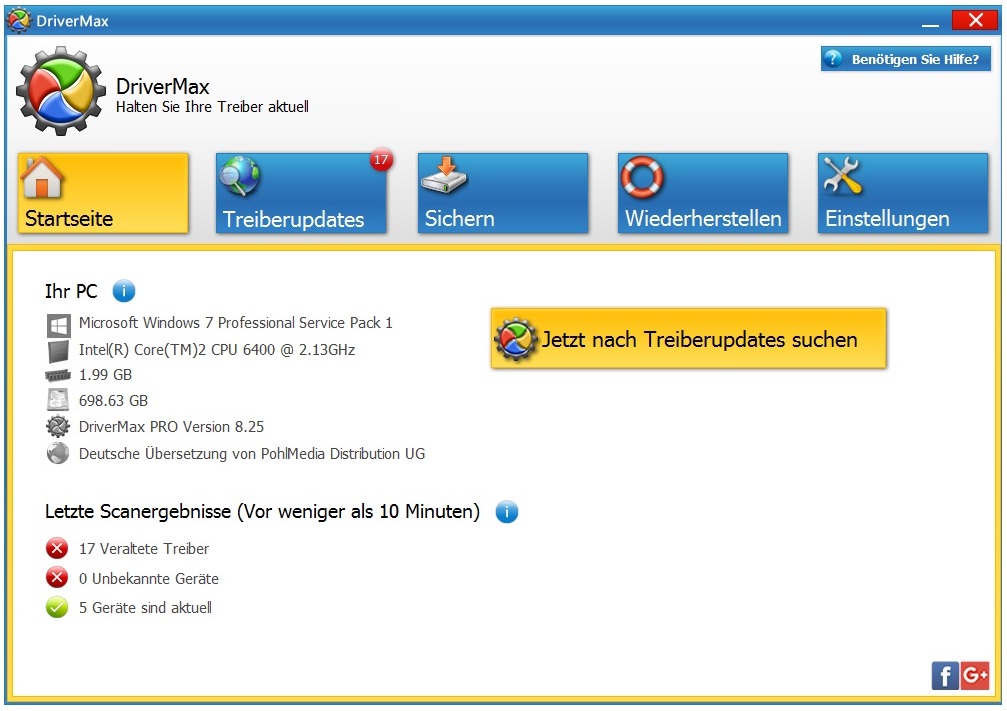Open the Startseite tab

(103, 193)
